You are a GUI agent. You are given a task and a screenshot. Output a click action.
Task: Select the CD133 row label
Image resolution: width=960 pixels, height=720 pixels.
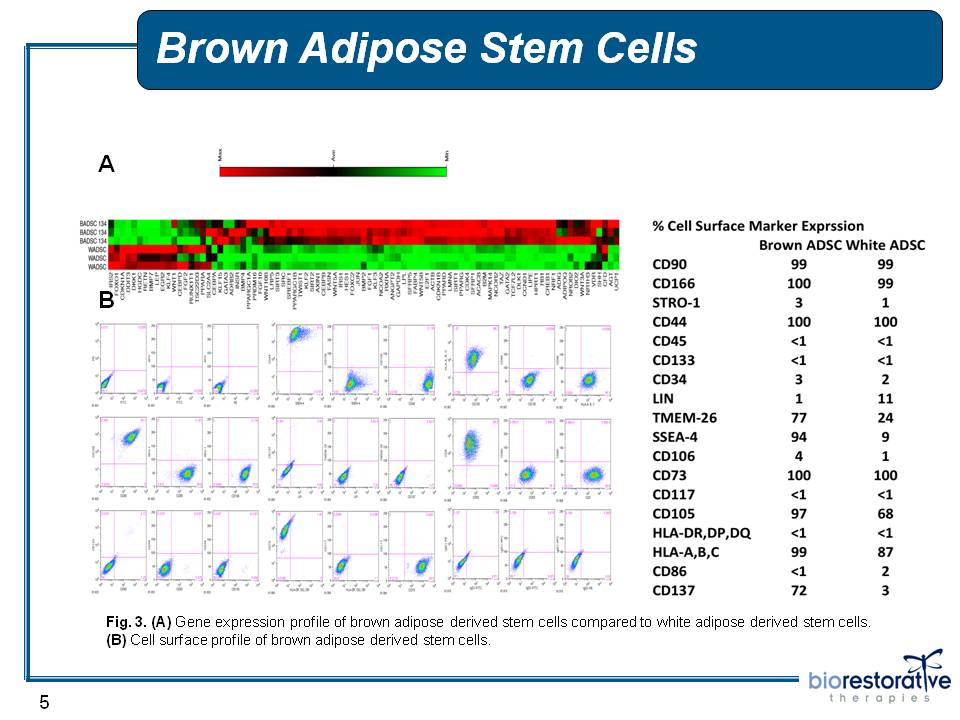(673, 361)
